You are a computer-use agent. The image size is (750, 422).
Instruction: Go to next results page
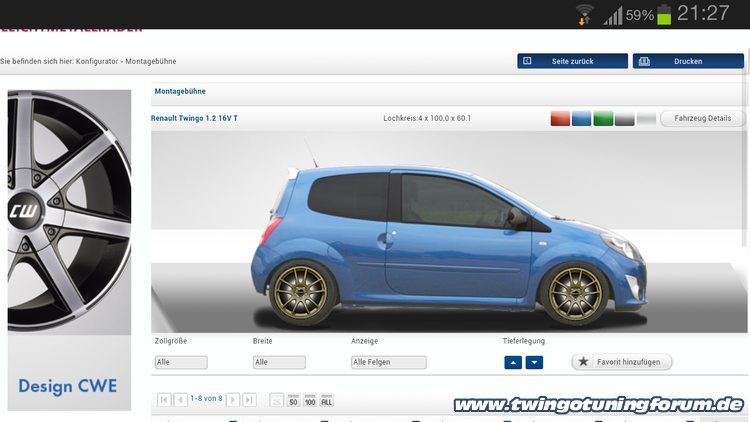tap(232, 400)
